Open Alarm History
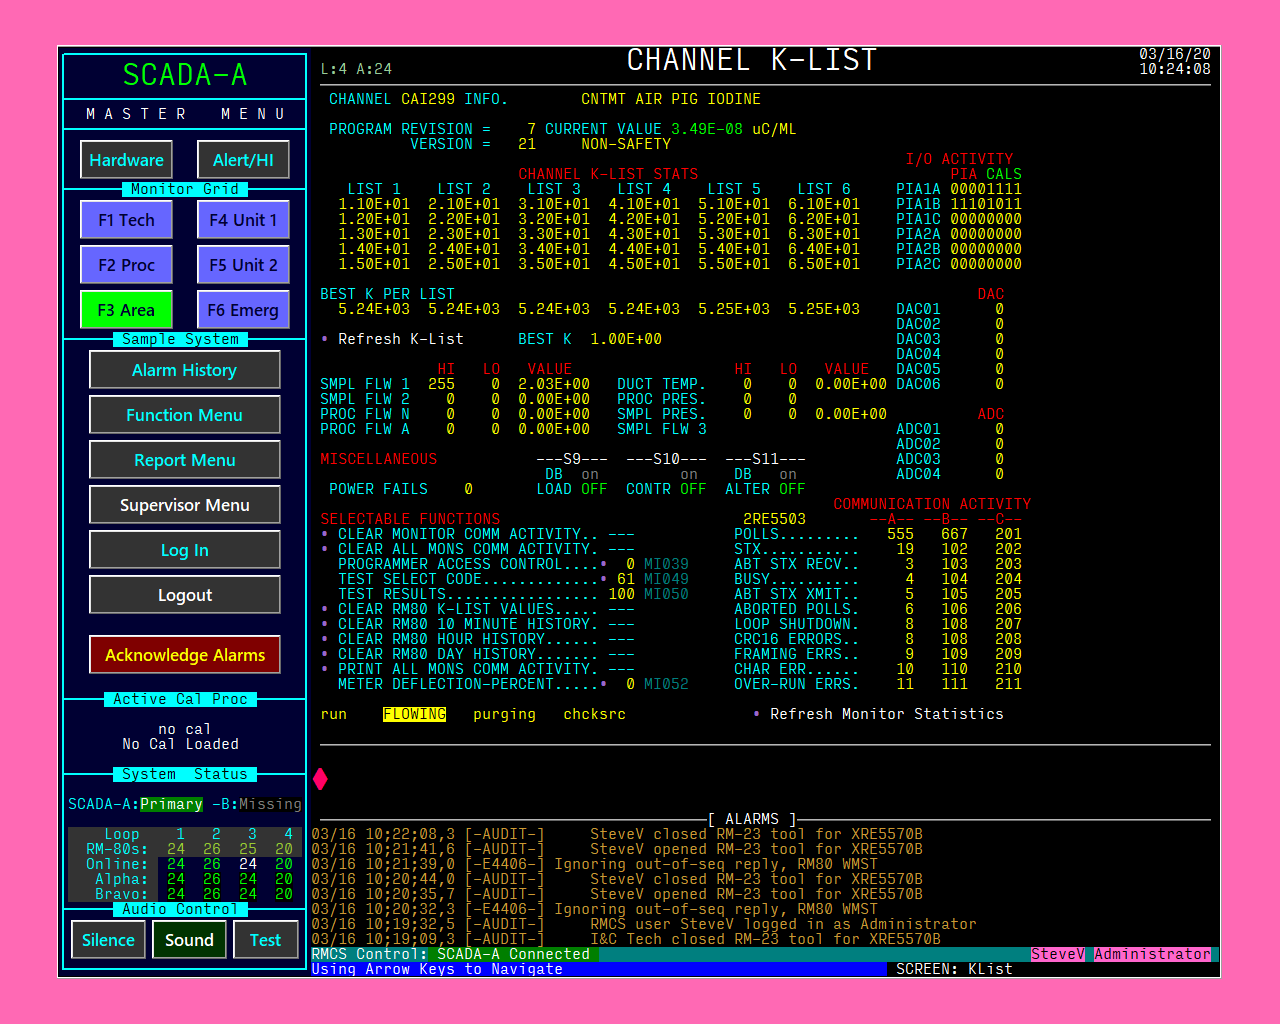Image resolution: width=1280 pixels, height=1024 pixels. 185,370
